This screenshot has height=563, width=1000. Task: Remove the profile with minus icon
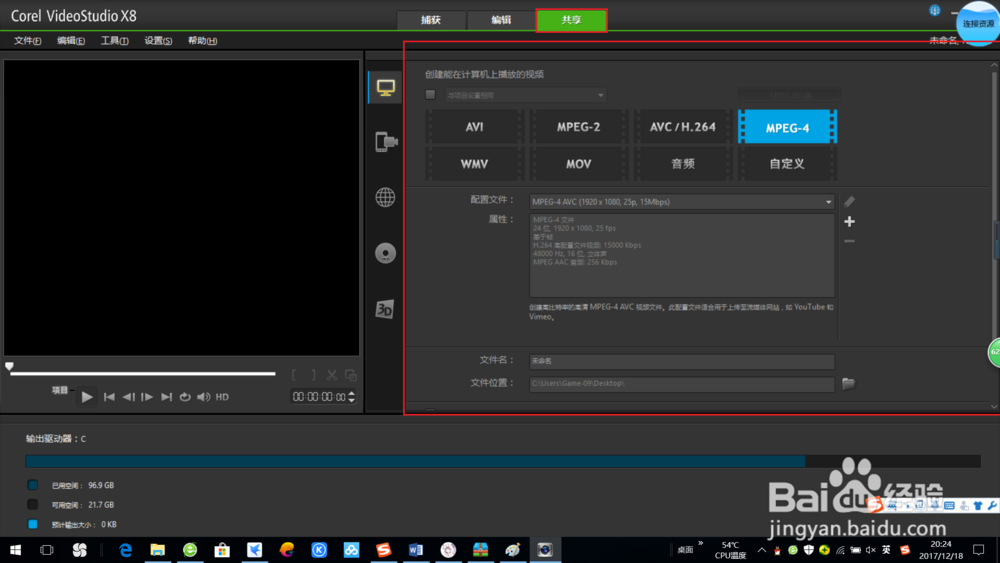[849, 241]
